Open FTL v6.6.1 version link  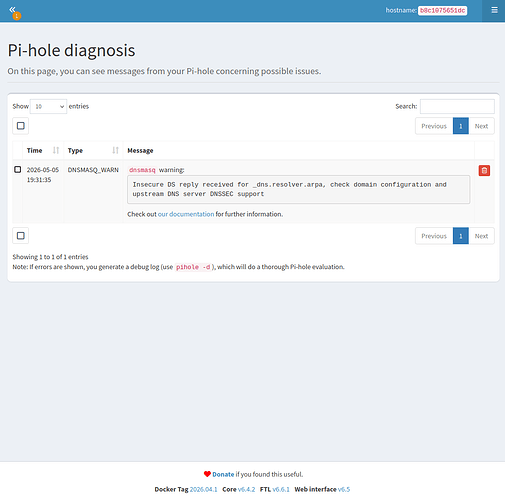[x=281, y=489]
